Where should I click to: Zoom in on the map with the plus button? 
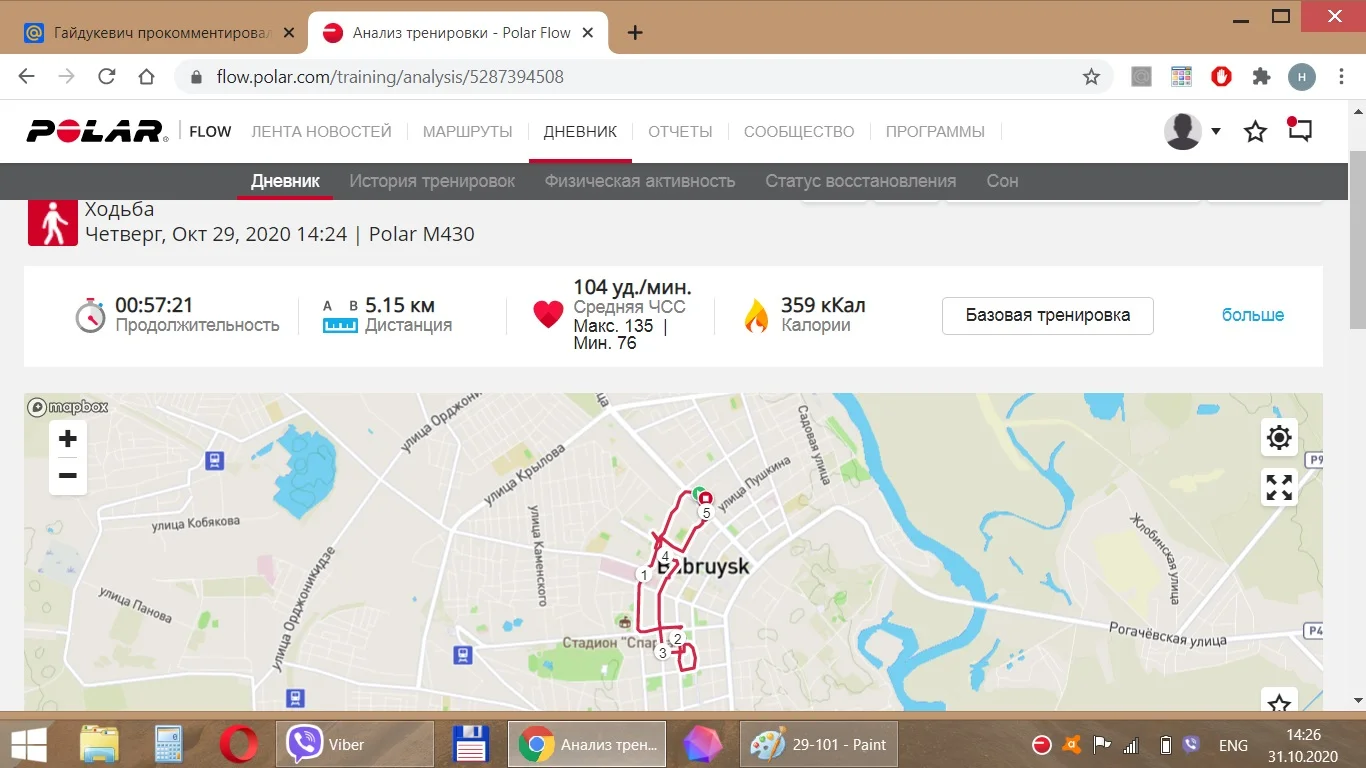(68, 439)
